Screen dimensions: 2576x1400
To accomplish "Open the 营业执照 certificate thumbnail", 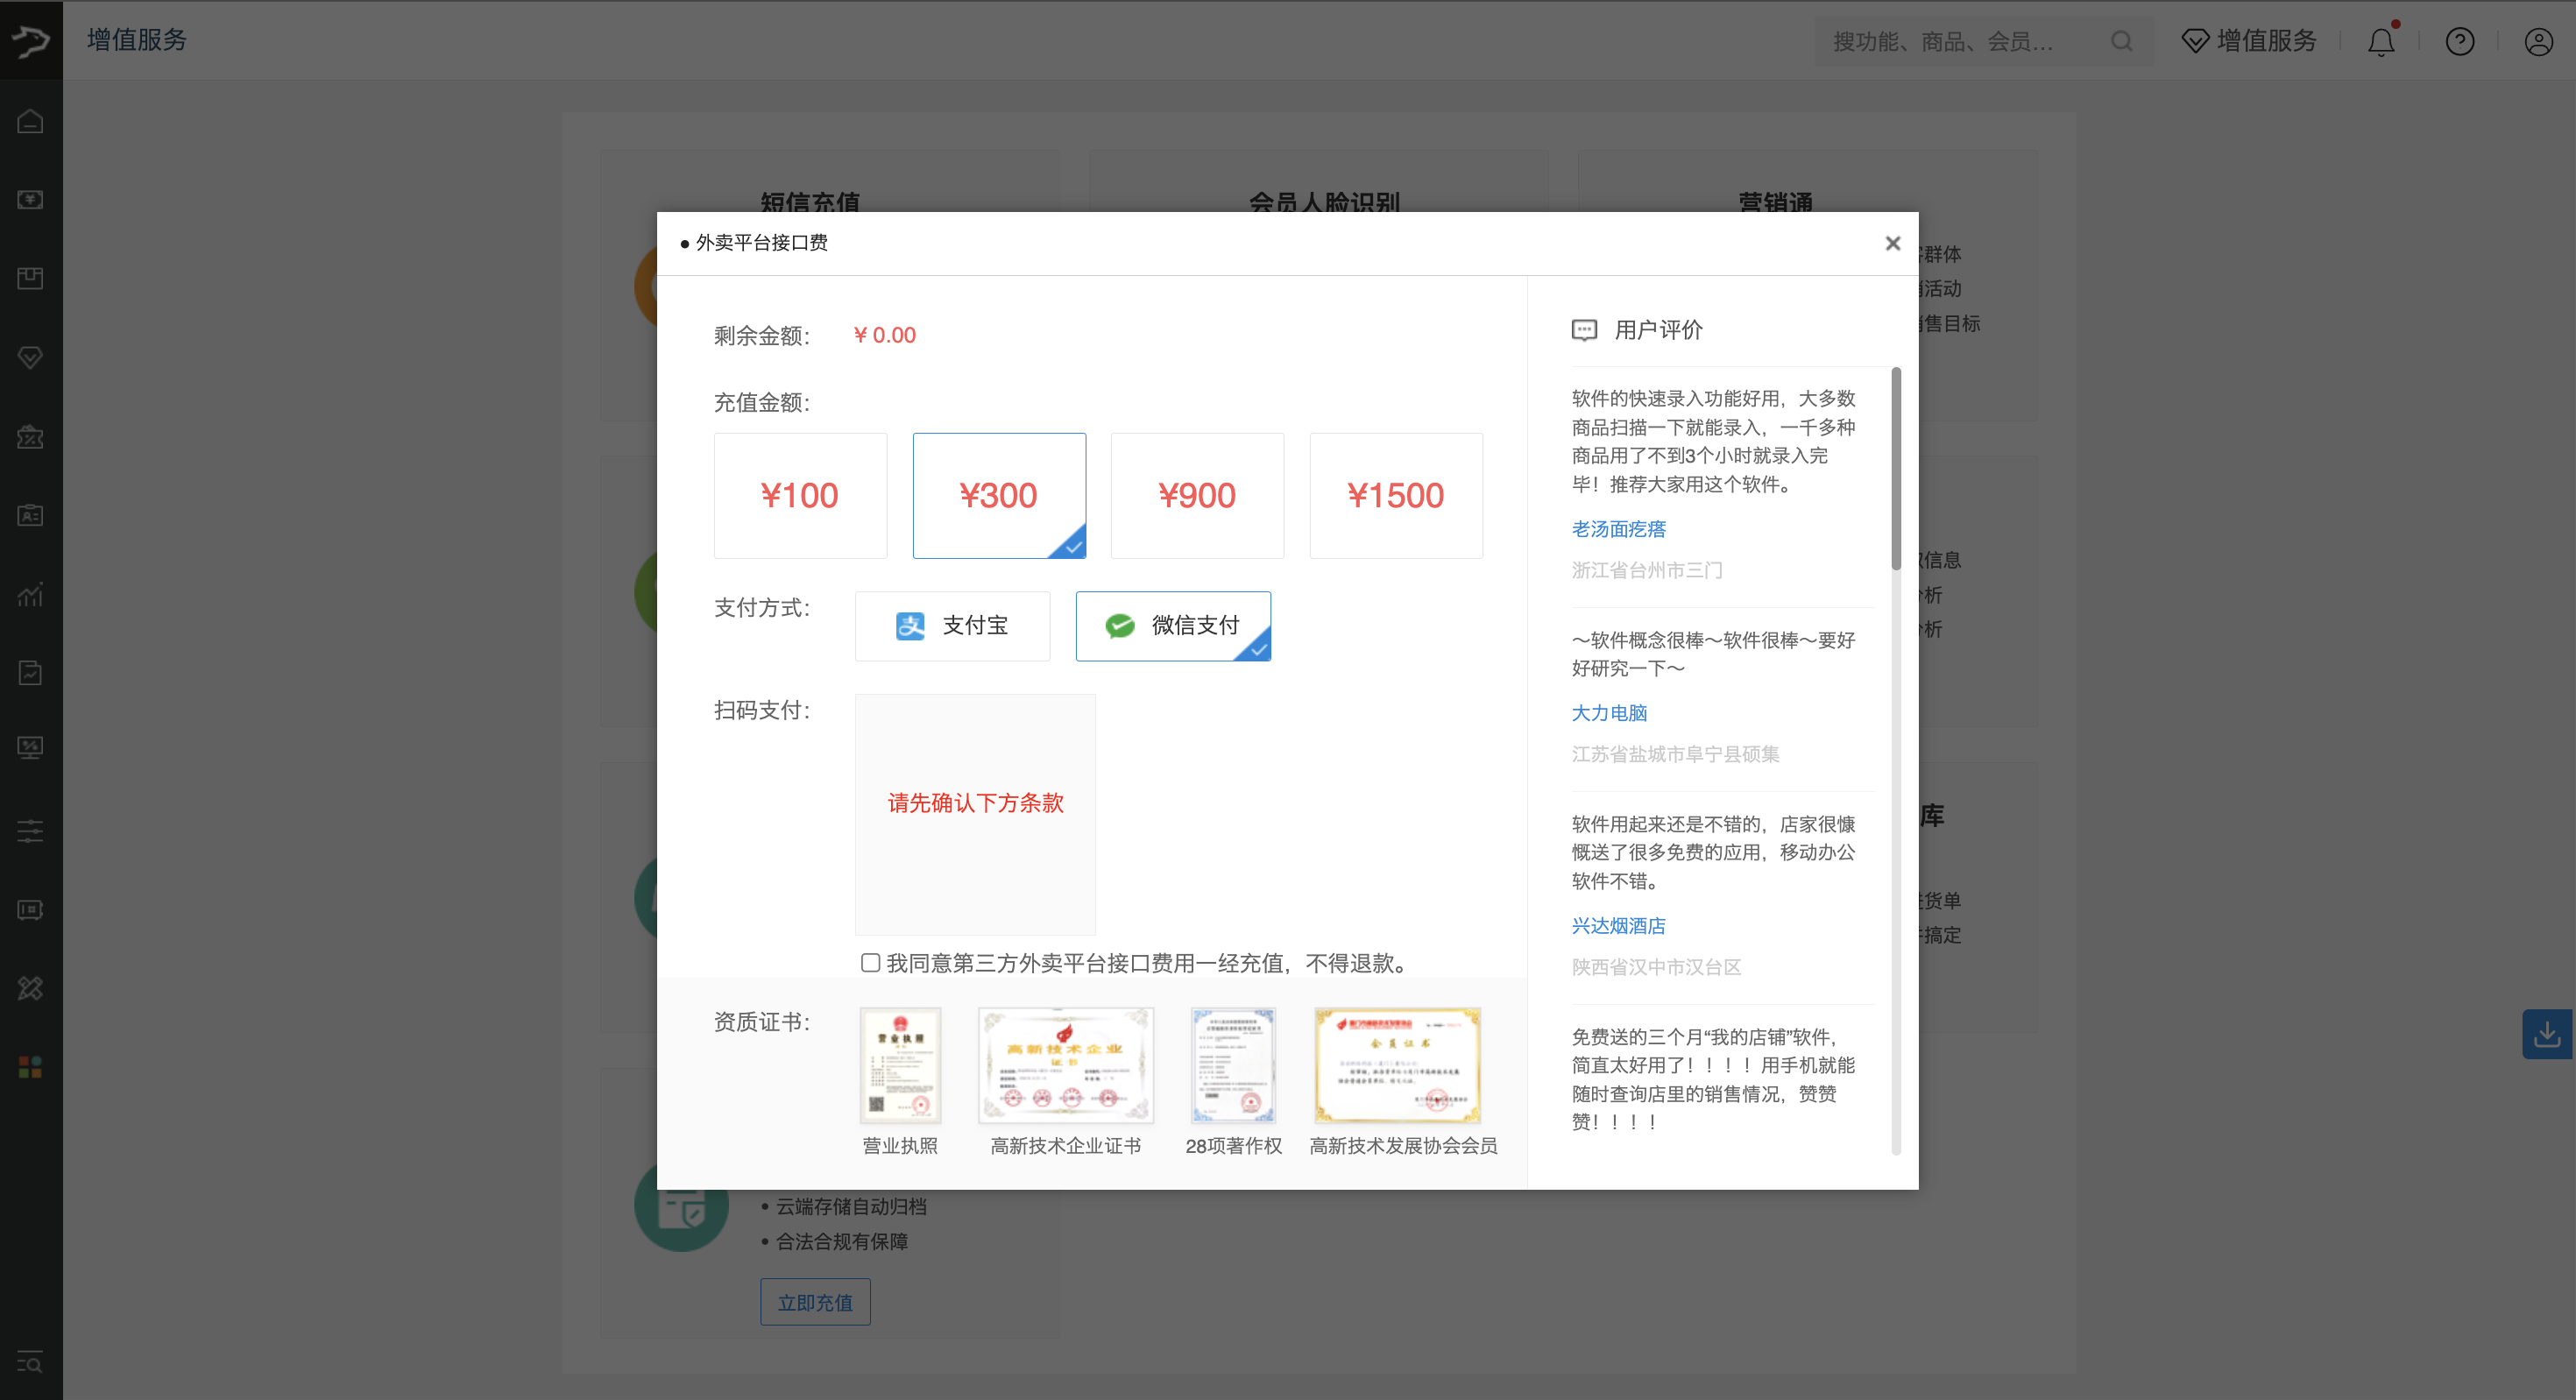I will coord(900,1065).
